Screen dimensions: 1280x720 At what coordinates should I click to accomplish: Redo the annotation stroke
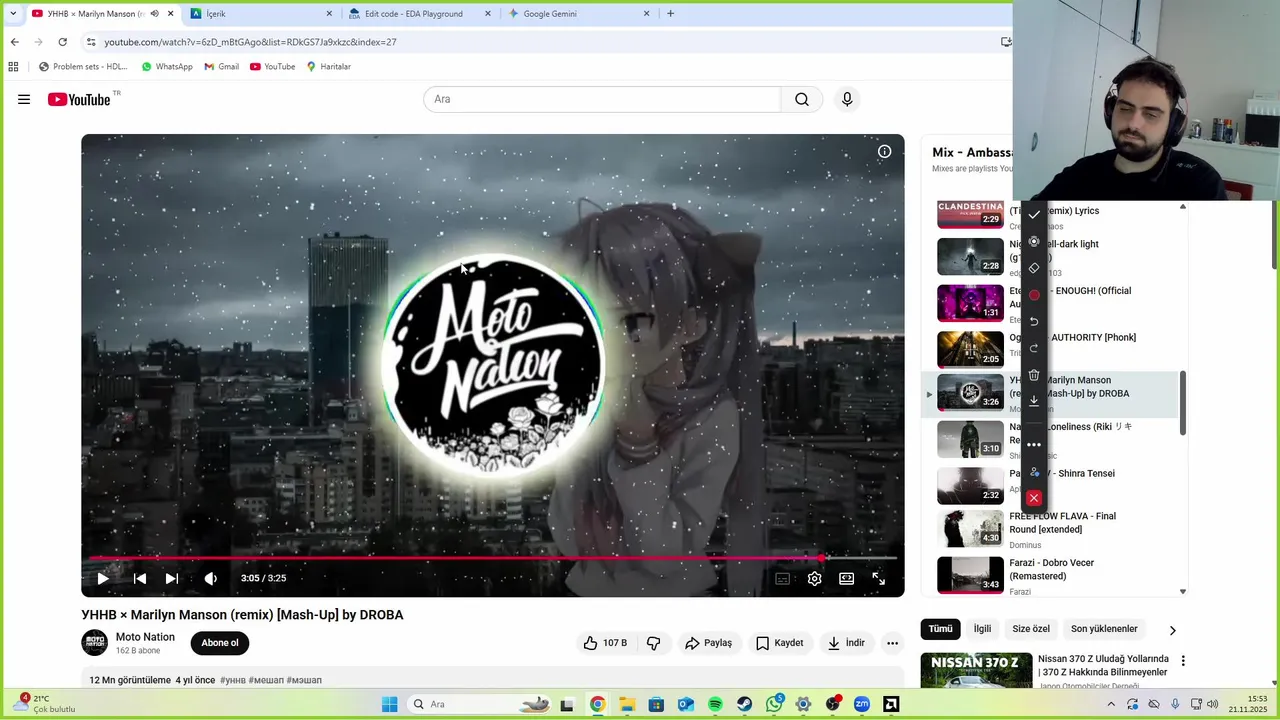(1034, 348)
